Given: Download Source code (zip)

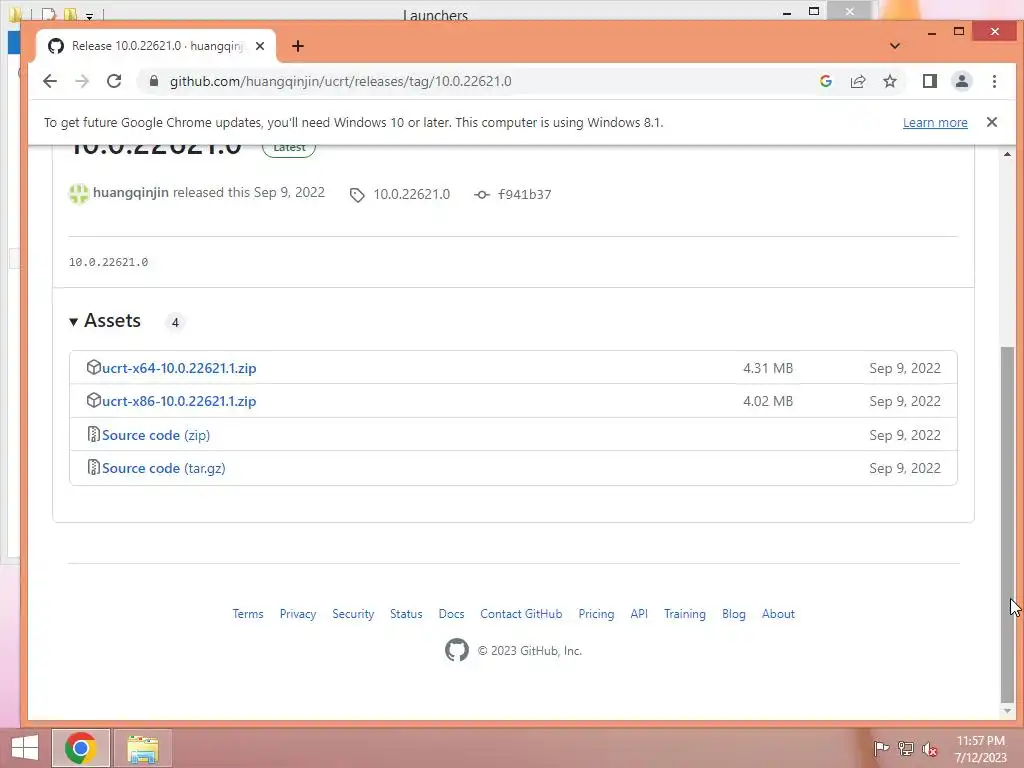Looking at the screenshot, I should [155, 435].
